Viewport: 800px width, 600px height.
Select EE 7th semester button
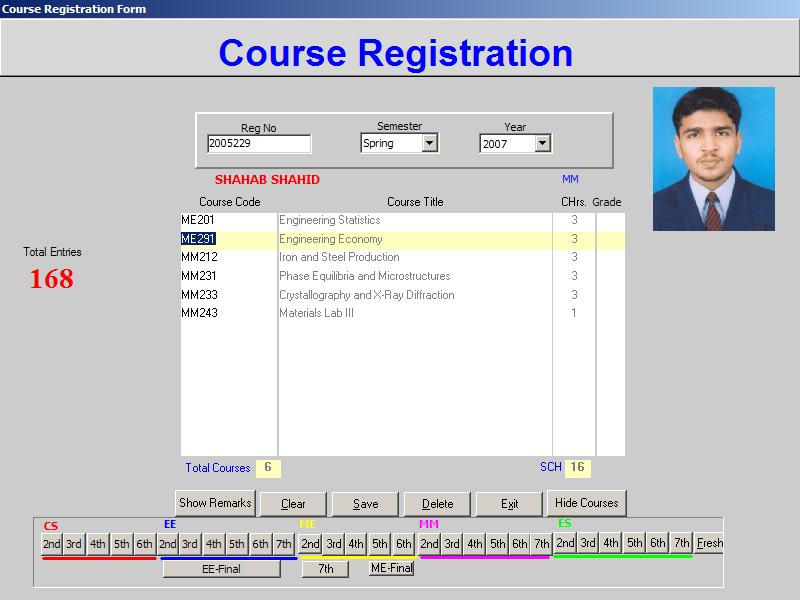284,544
